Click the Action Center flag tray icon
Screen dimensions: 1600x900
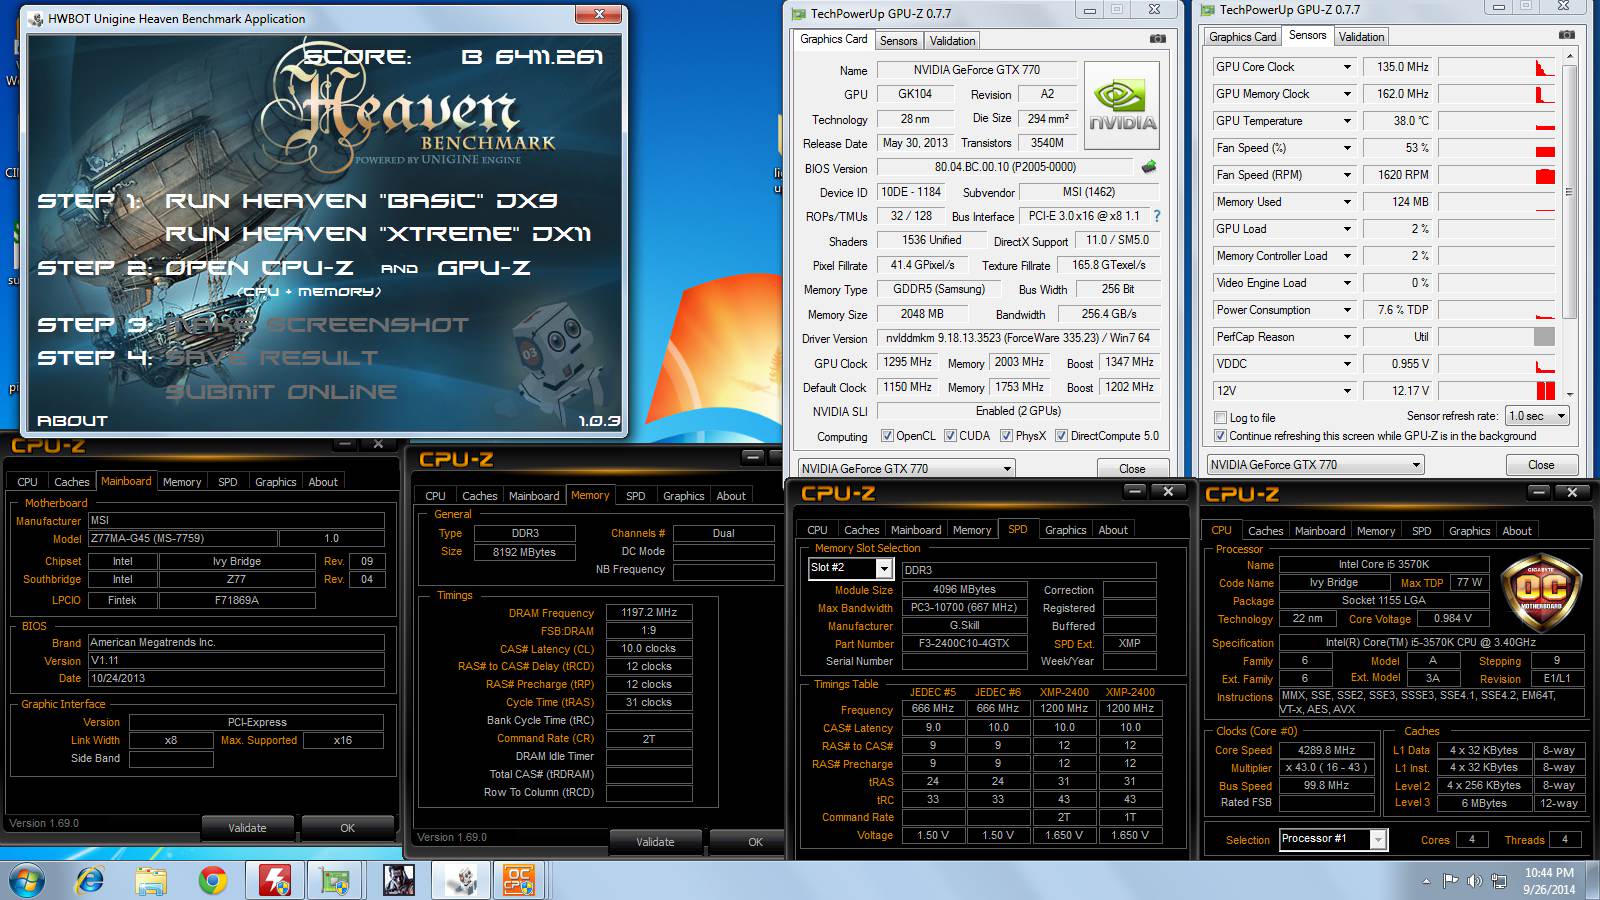pos(1451,881)
